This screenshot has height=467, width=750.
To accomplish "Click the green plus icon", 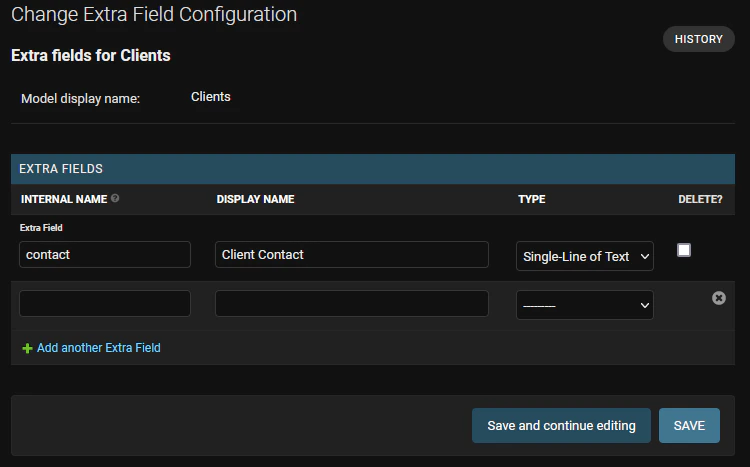I will (x=27, y=348).
